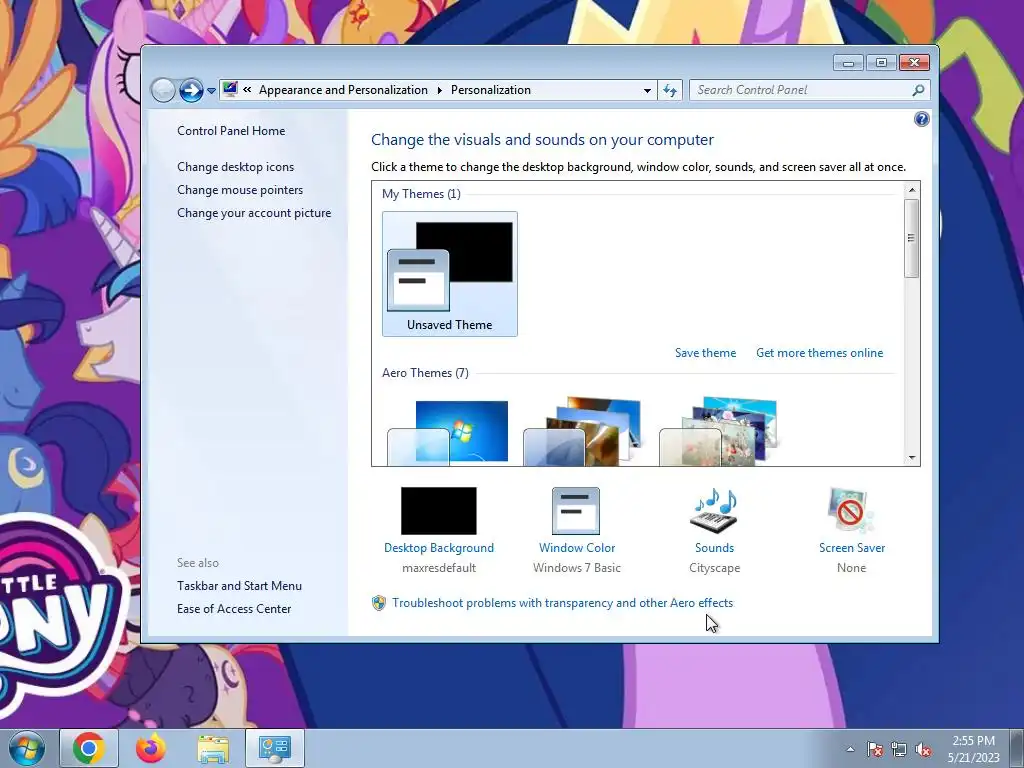Image resolution: width=1024 pixels, height=768 pixels.
Task: Open the help question mark icon
Action: click(x=921, y=119)
